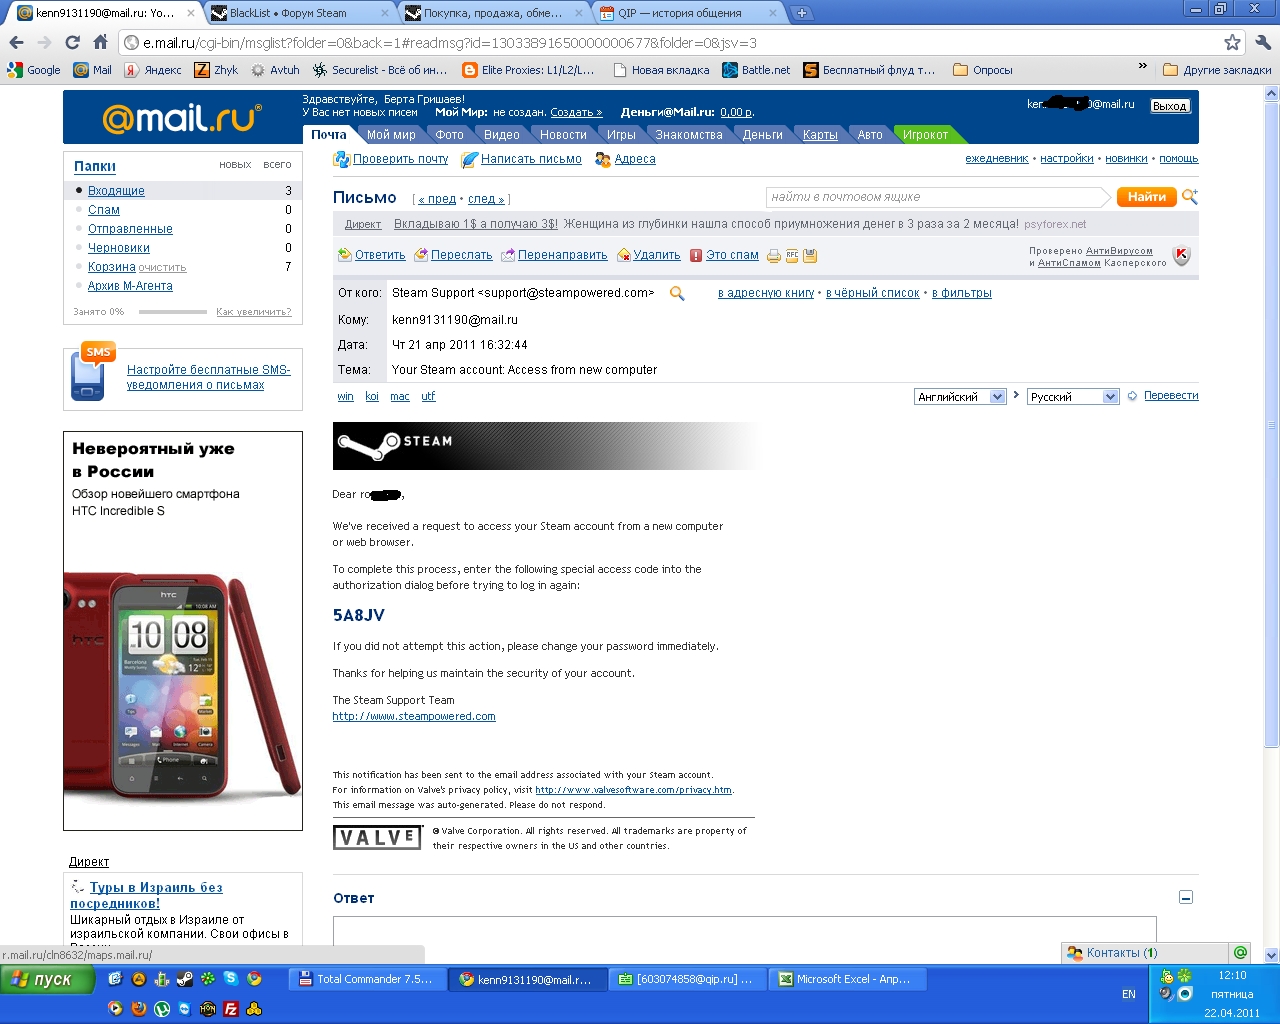Image resolution: width=1280 pixels, height=1024 pixels.
Task: Click the green @ agent status icon
Action: [1241, 953]
